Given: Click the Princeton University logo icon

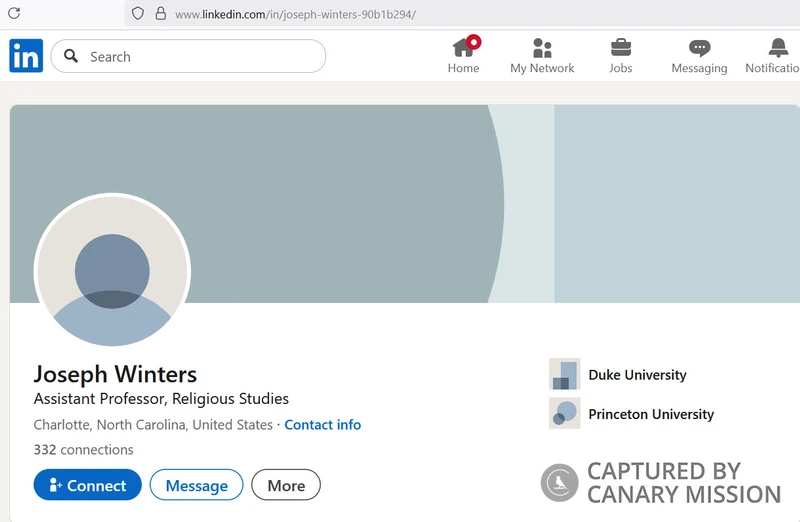Looking at the screenshot, I should 564,413.
